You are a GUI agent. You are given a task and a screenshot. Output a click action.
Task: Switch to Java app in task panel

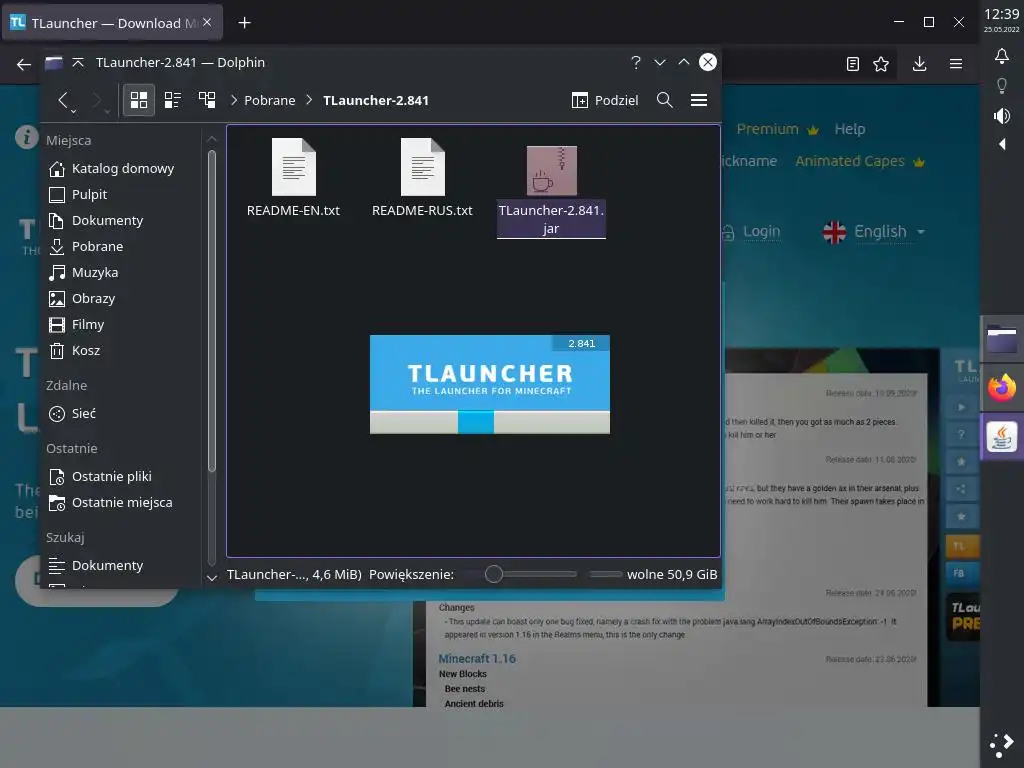click(x=1002, y=437)
